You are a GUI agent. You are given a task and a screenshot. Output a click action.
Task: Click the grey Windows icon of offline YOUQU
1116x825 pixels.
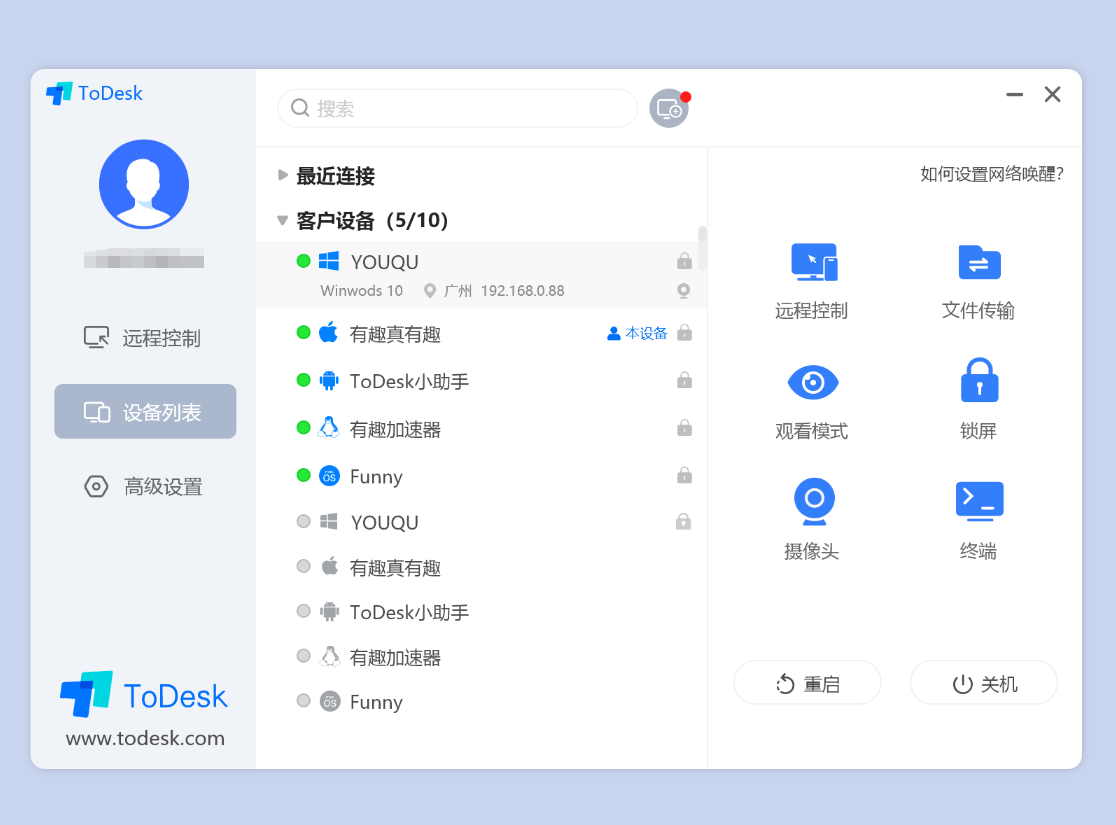click(x=329, y=522)
